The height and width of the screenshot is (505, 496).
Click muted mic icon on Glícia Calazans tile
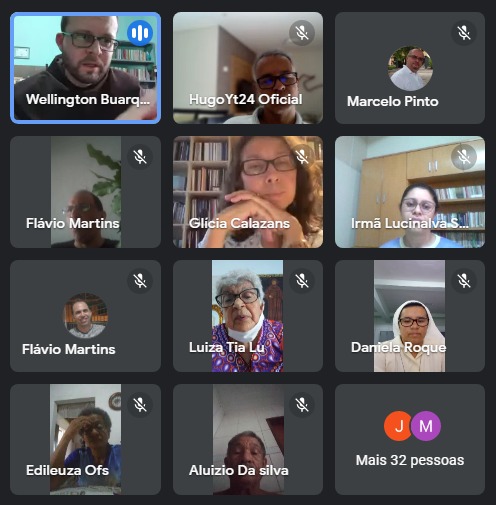(302, 156)
